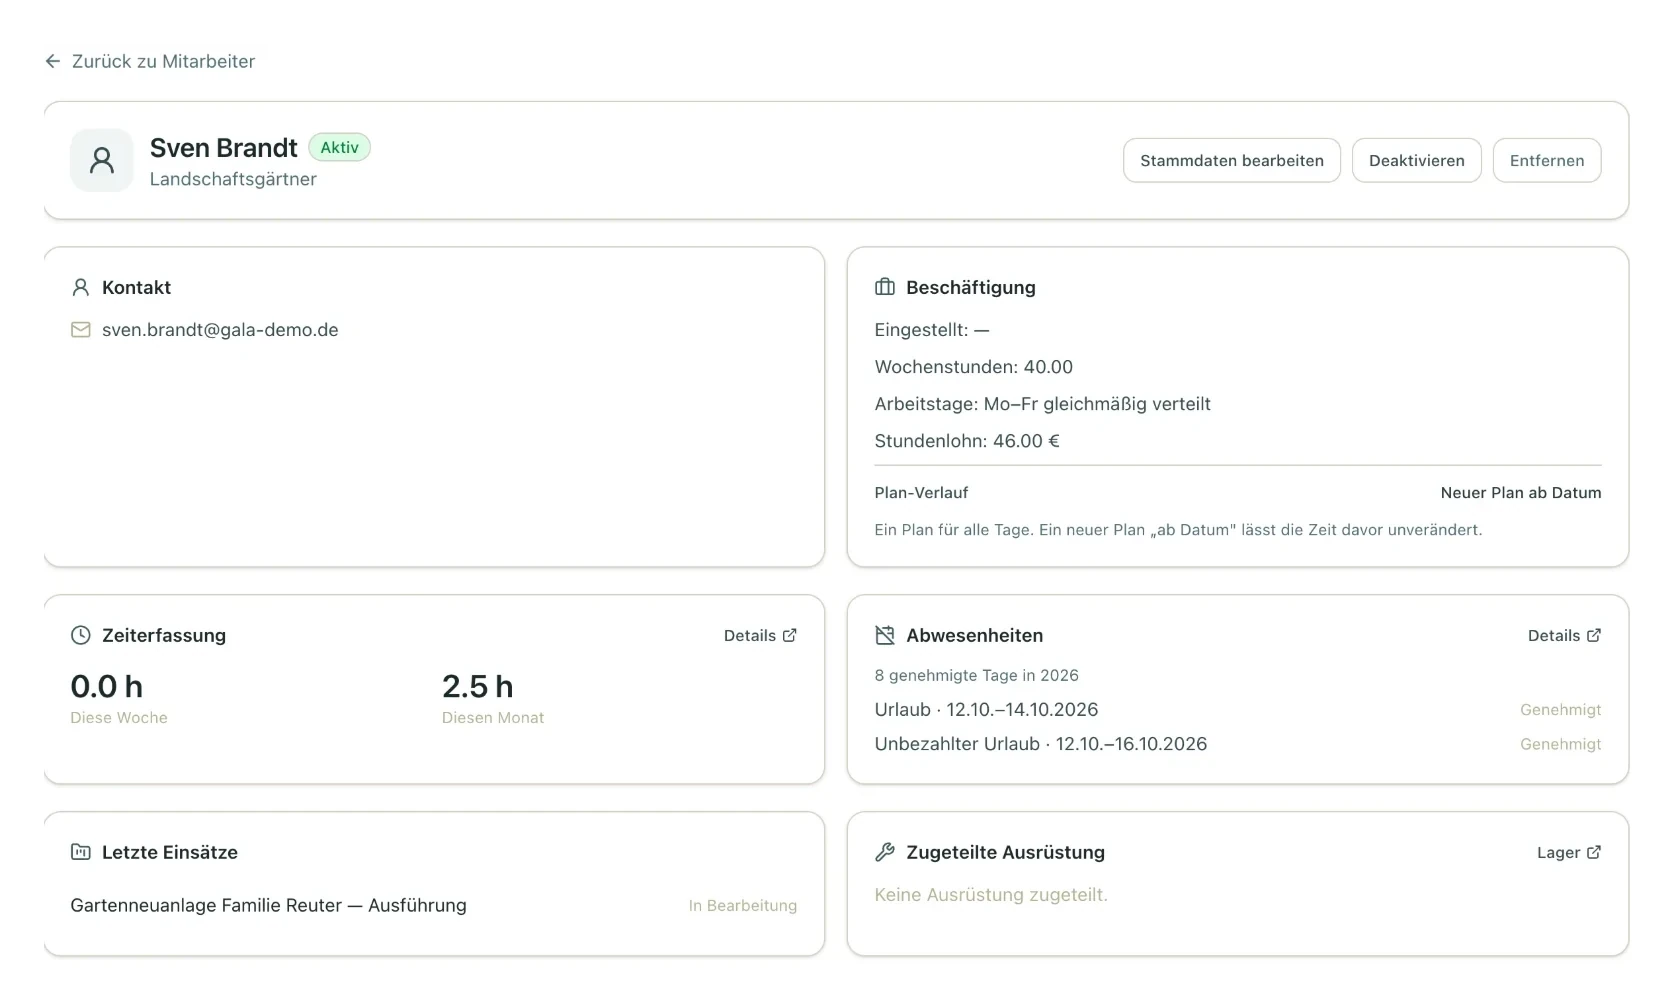Click email sven.brandt@gala-demo.de
Viewport: 1674px width, 1008px height.
point(220,330)
